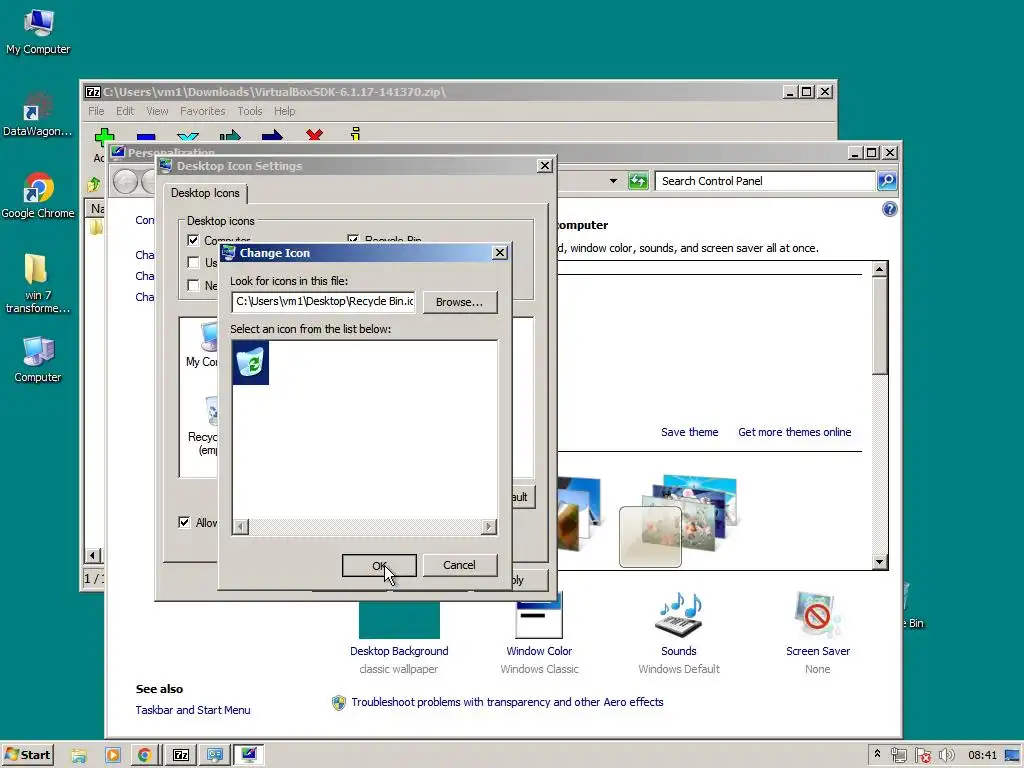Click the volume speaker tray icon
Image resolution: width=1024 pixels, height=768 pixels.
(x=945, y=756)
